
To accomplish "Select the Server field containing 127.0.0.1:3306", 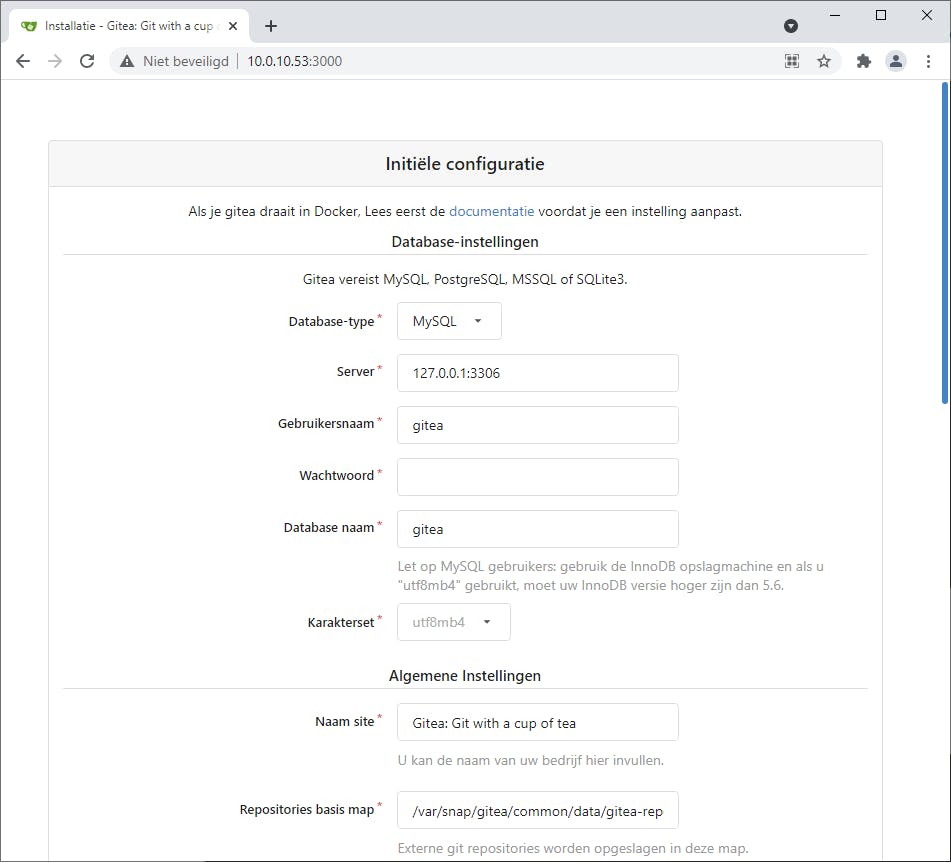I will (537, 372).
